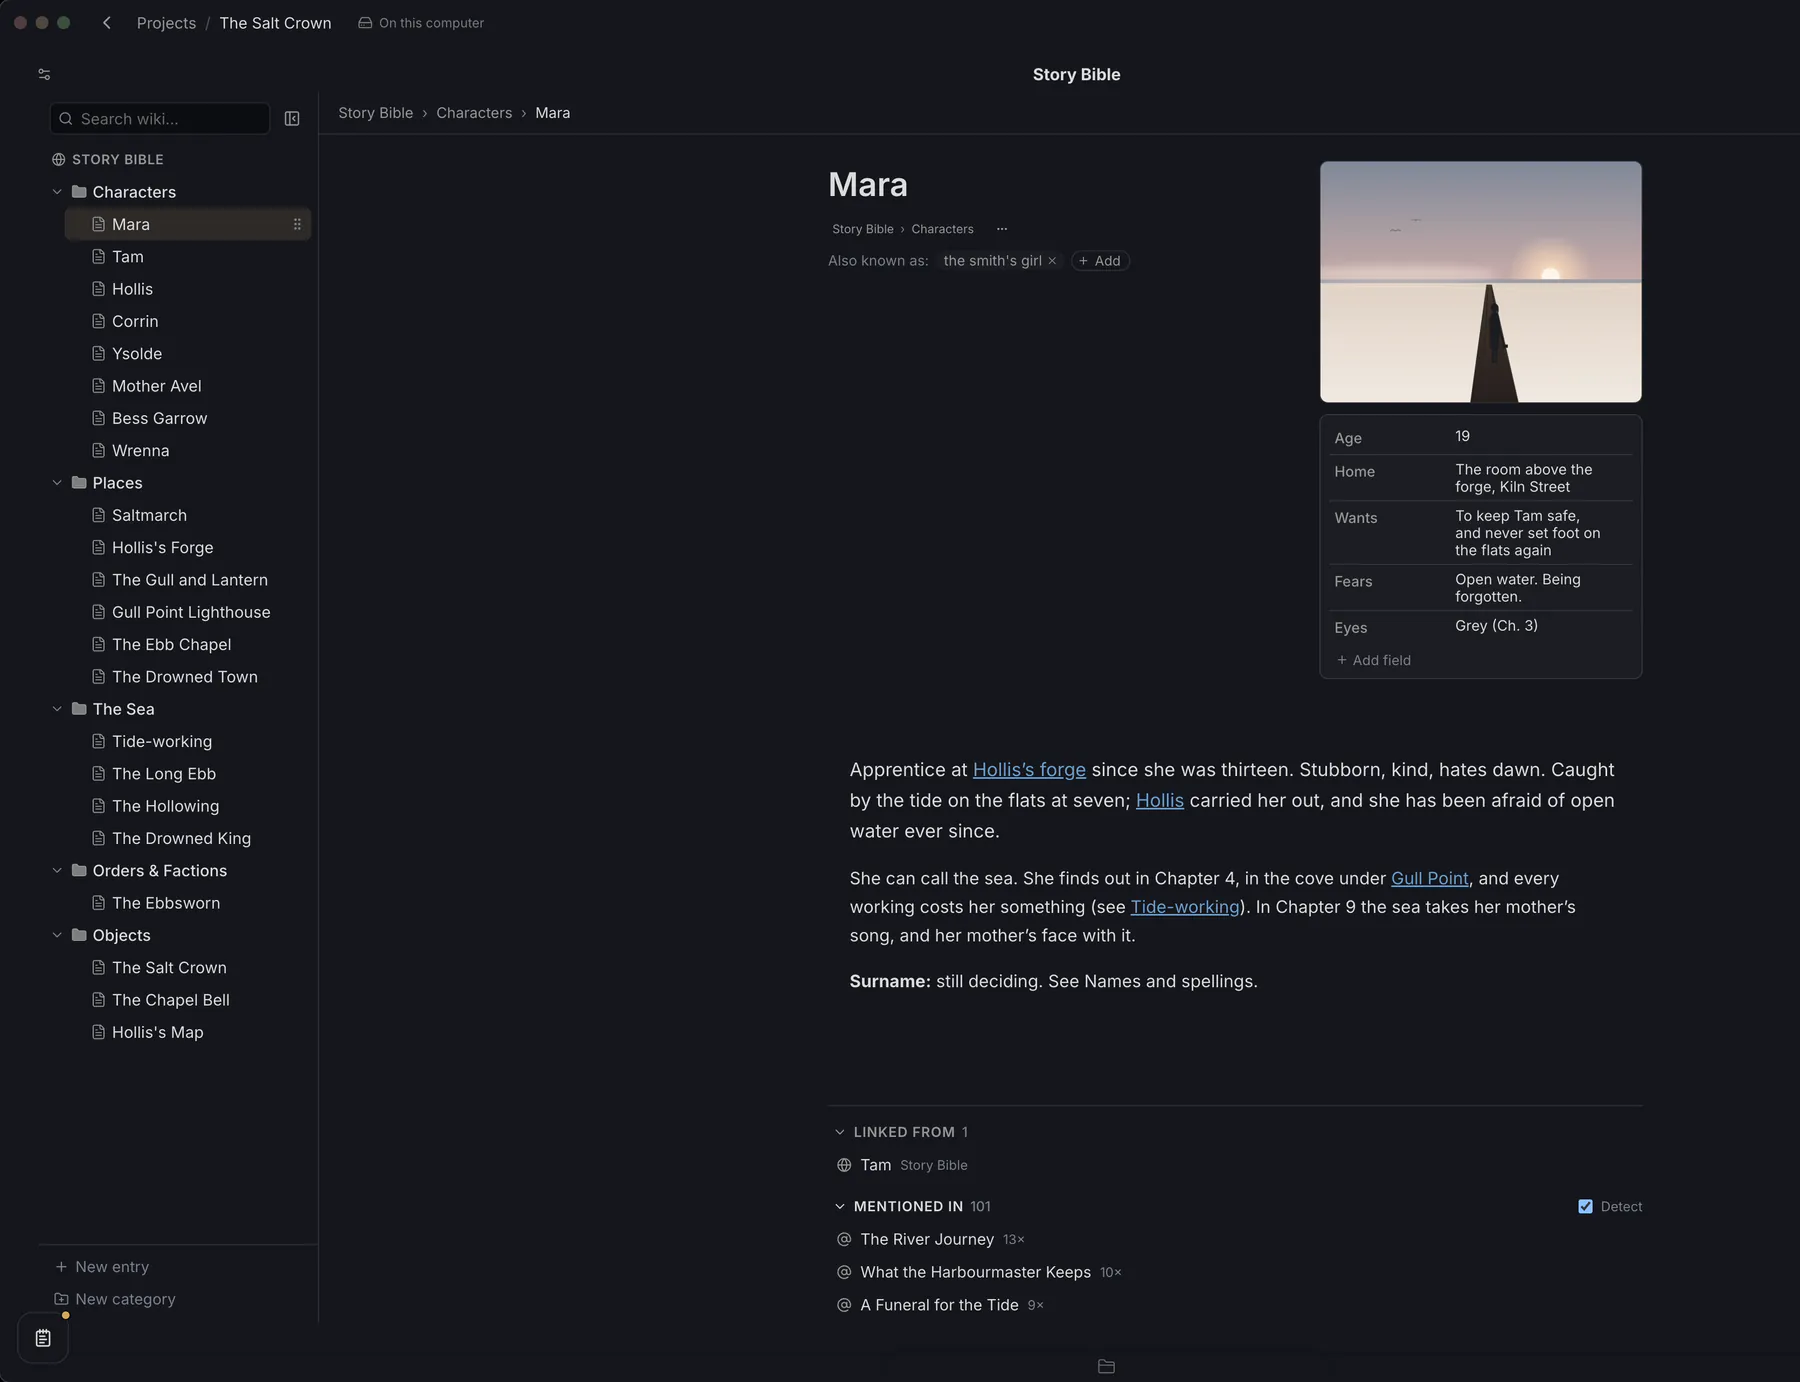
Task: Click the On this computer storage icon
Action: click(365, 23)
